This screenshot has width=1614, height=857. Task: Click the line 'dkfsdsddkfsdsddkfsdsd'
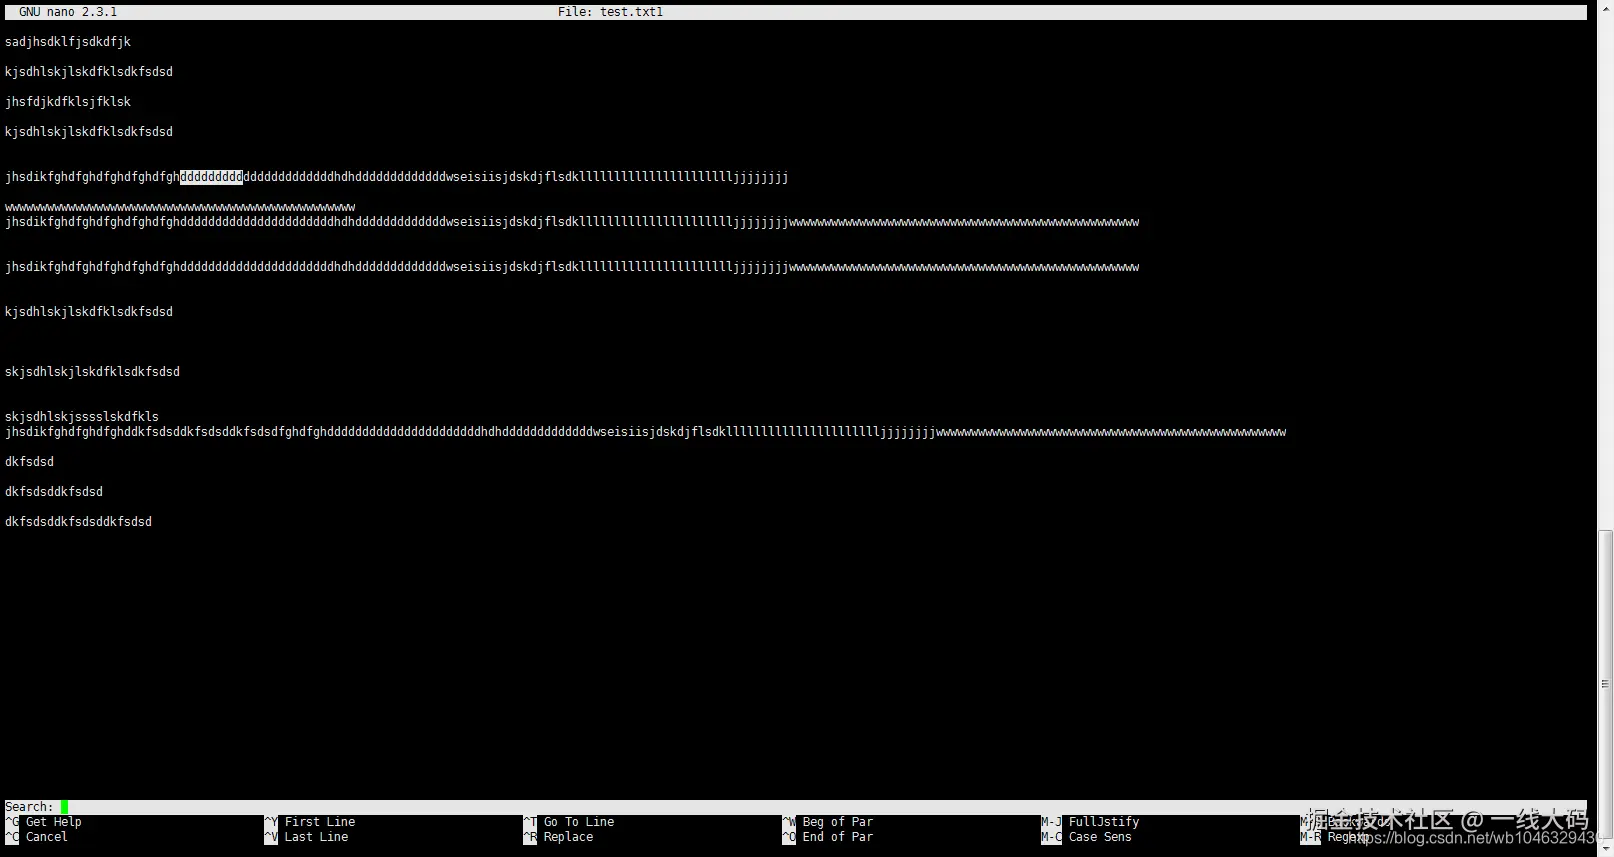pyautogui.click(x=78, y=522)
